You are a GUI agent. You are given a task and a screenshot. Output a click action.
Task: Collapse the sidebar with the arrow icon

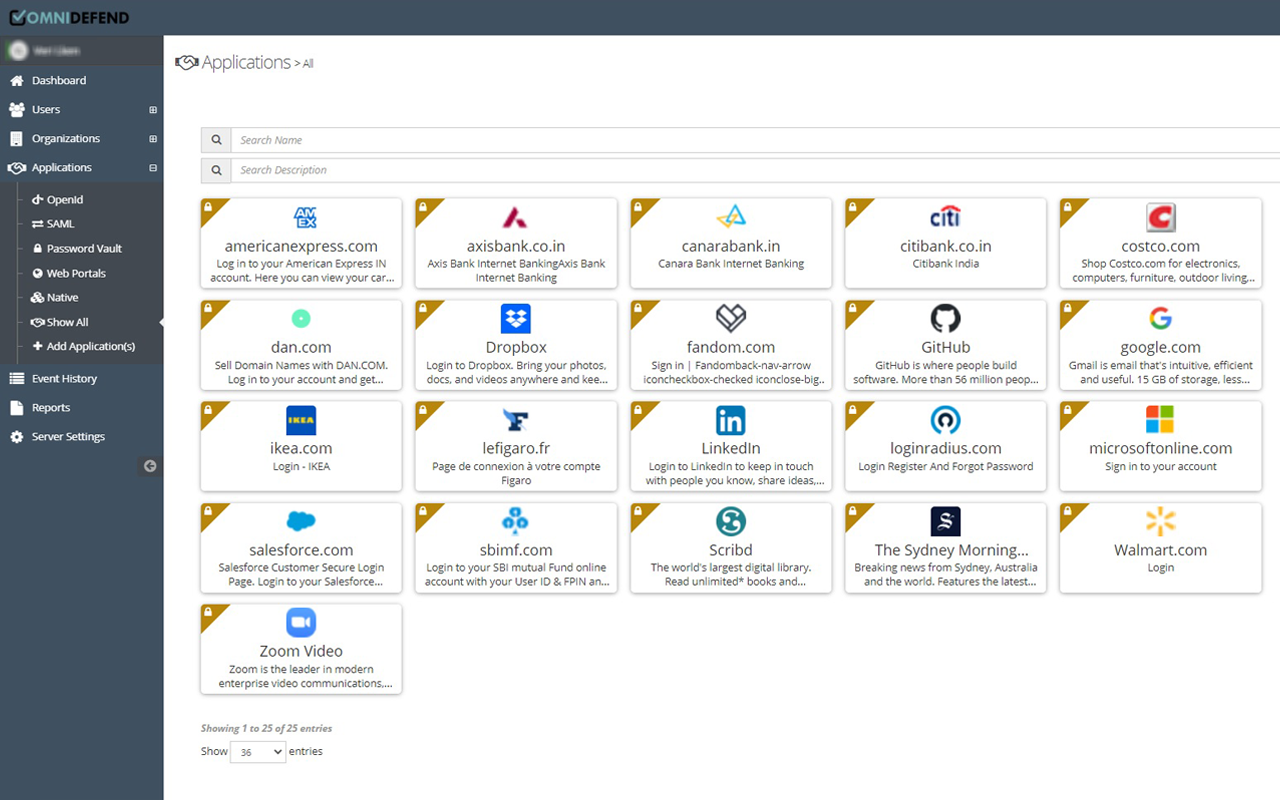[x=150, y=466]
